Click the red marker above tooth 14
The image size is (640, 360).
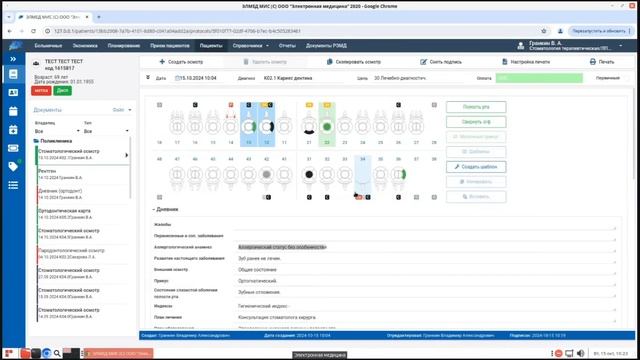[231, 105]
